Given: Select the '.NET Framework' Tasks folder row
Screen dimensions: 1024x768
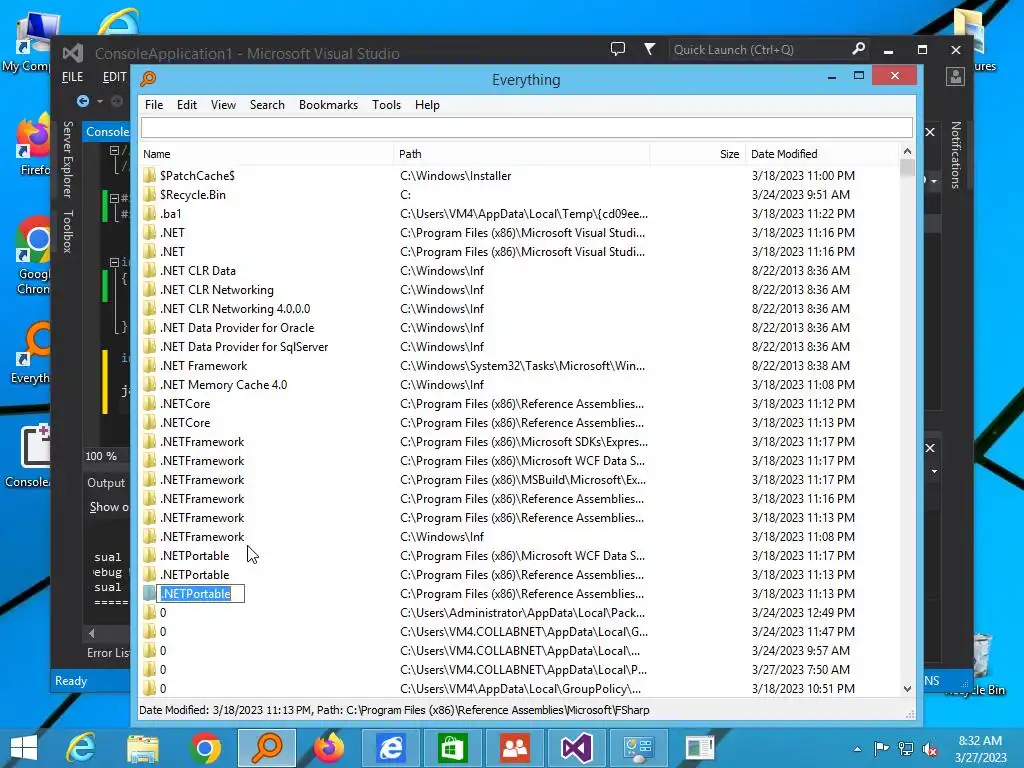Looking at the screenshot, I should tap(519, 366).
